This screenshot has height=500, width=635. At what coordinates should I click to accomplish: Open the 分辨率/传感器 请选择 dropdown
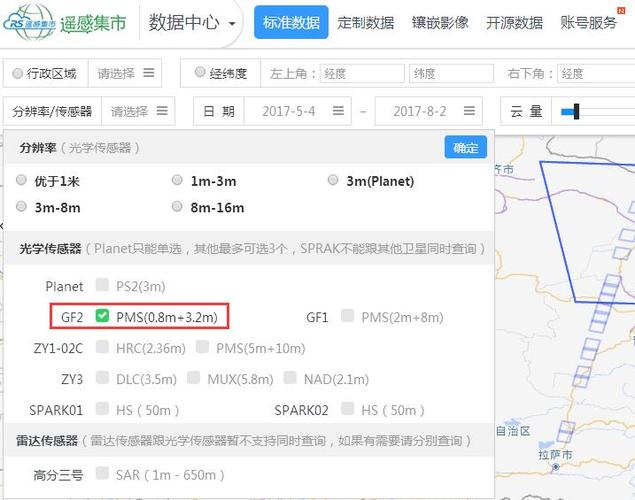pyautogui.click(x=139, y=111)
